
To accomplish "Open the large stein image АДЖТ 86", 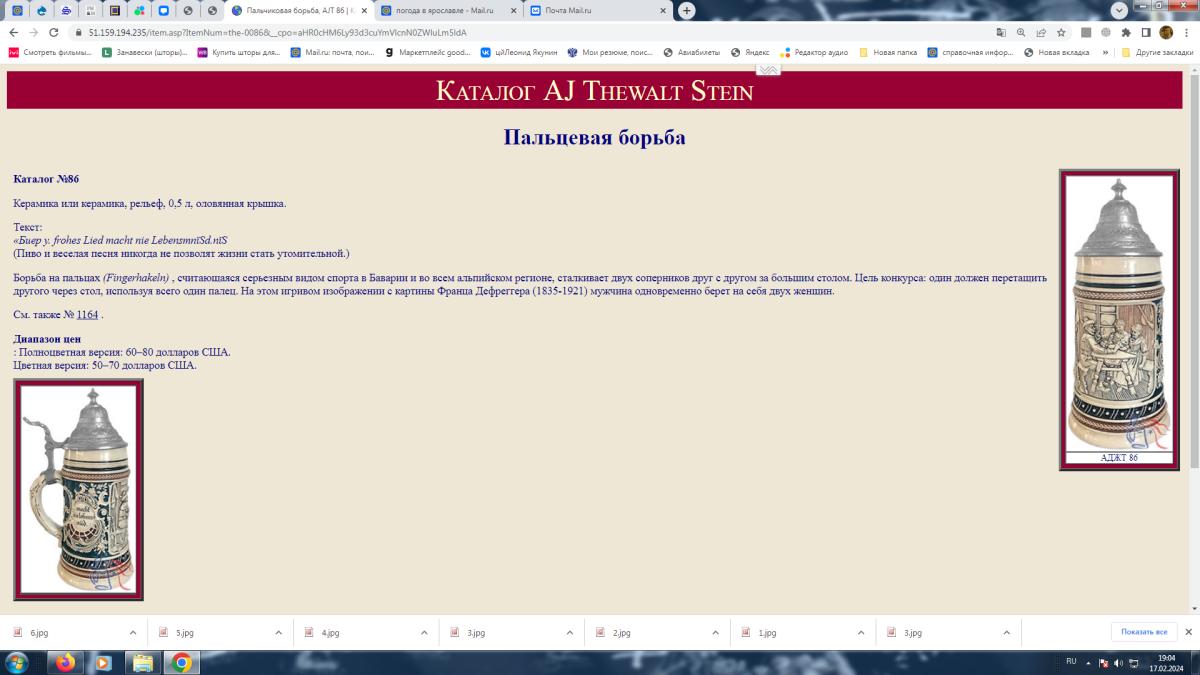I will (x=1119, y=312).
